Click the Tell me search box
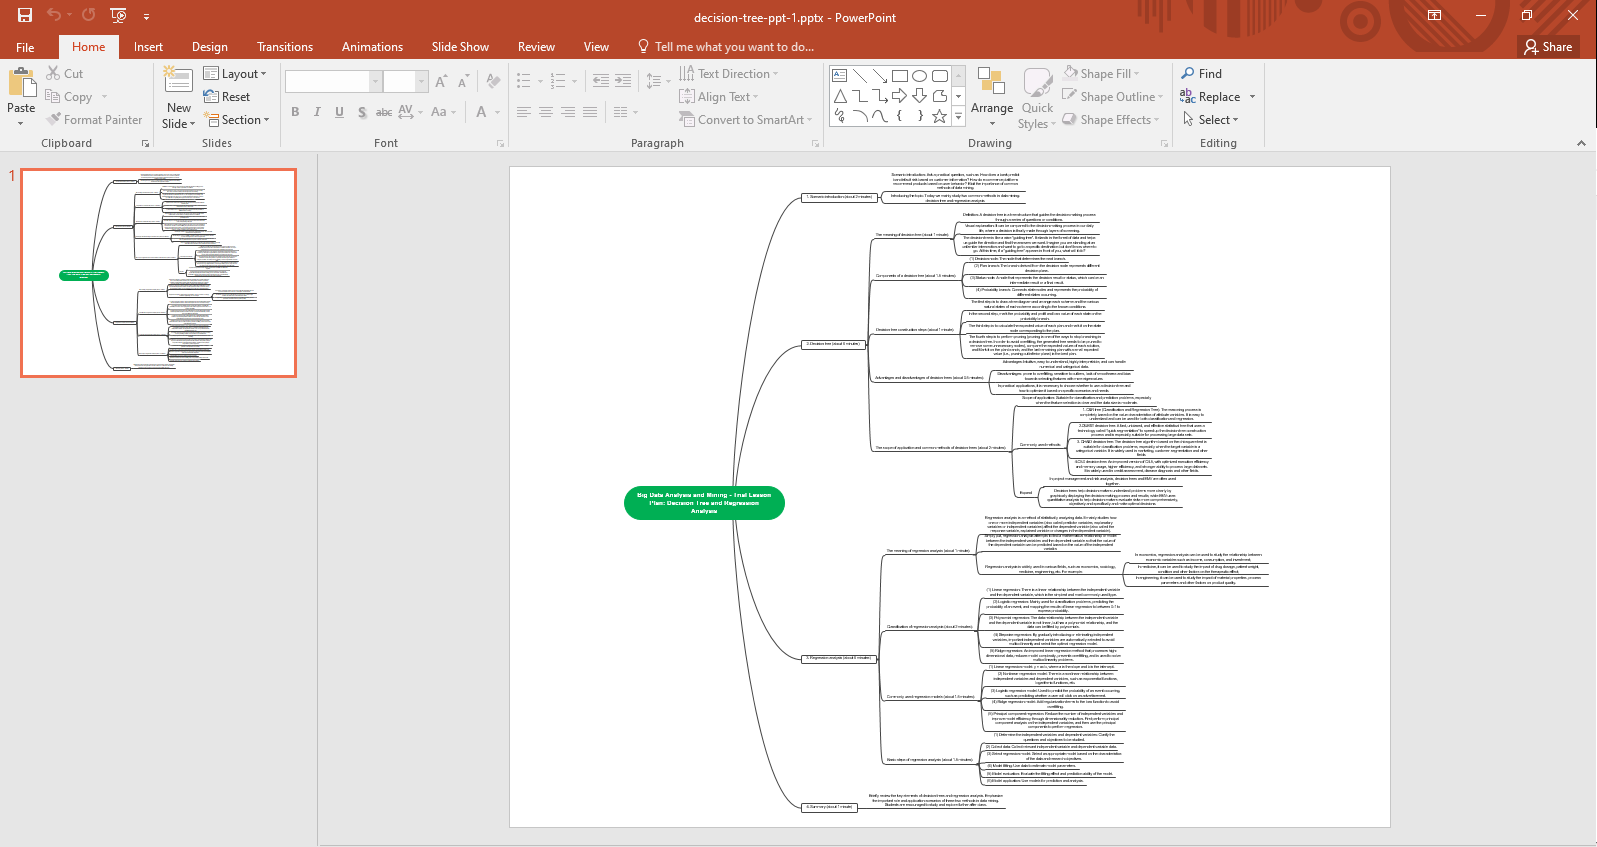1597x847 pixels. coord(727,47)
